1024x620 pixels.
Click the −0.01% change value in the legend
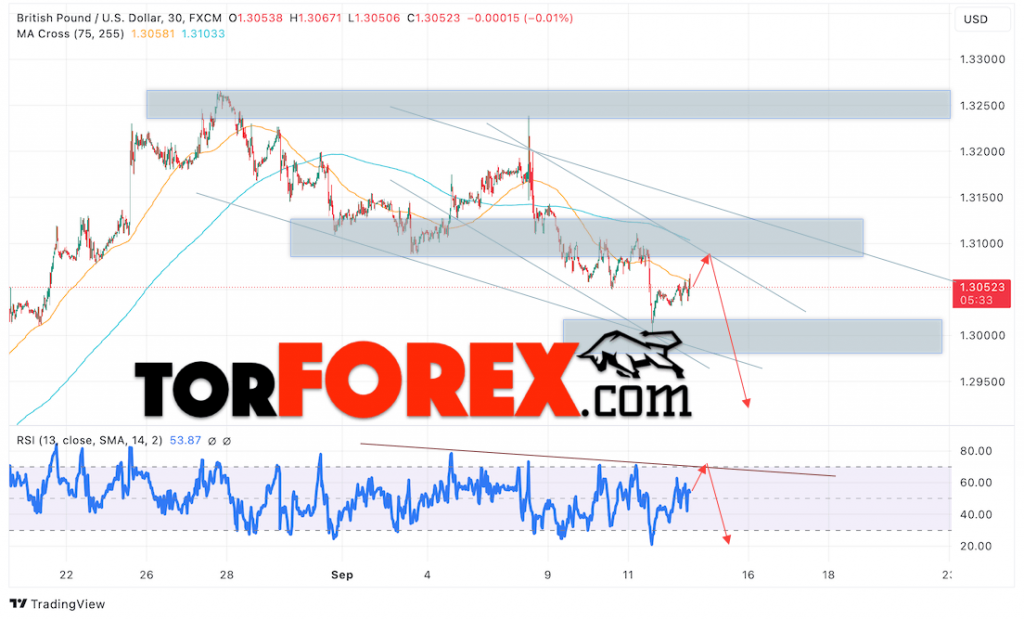548,17
